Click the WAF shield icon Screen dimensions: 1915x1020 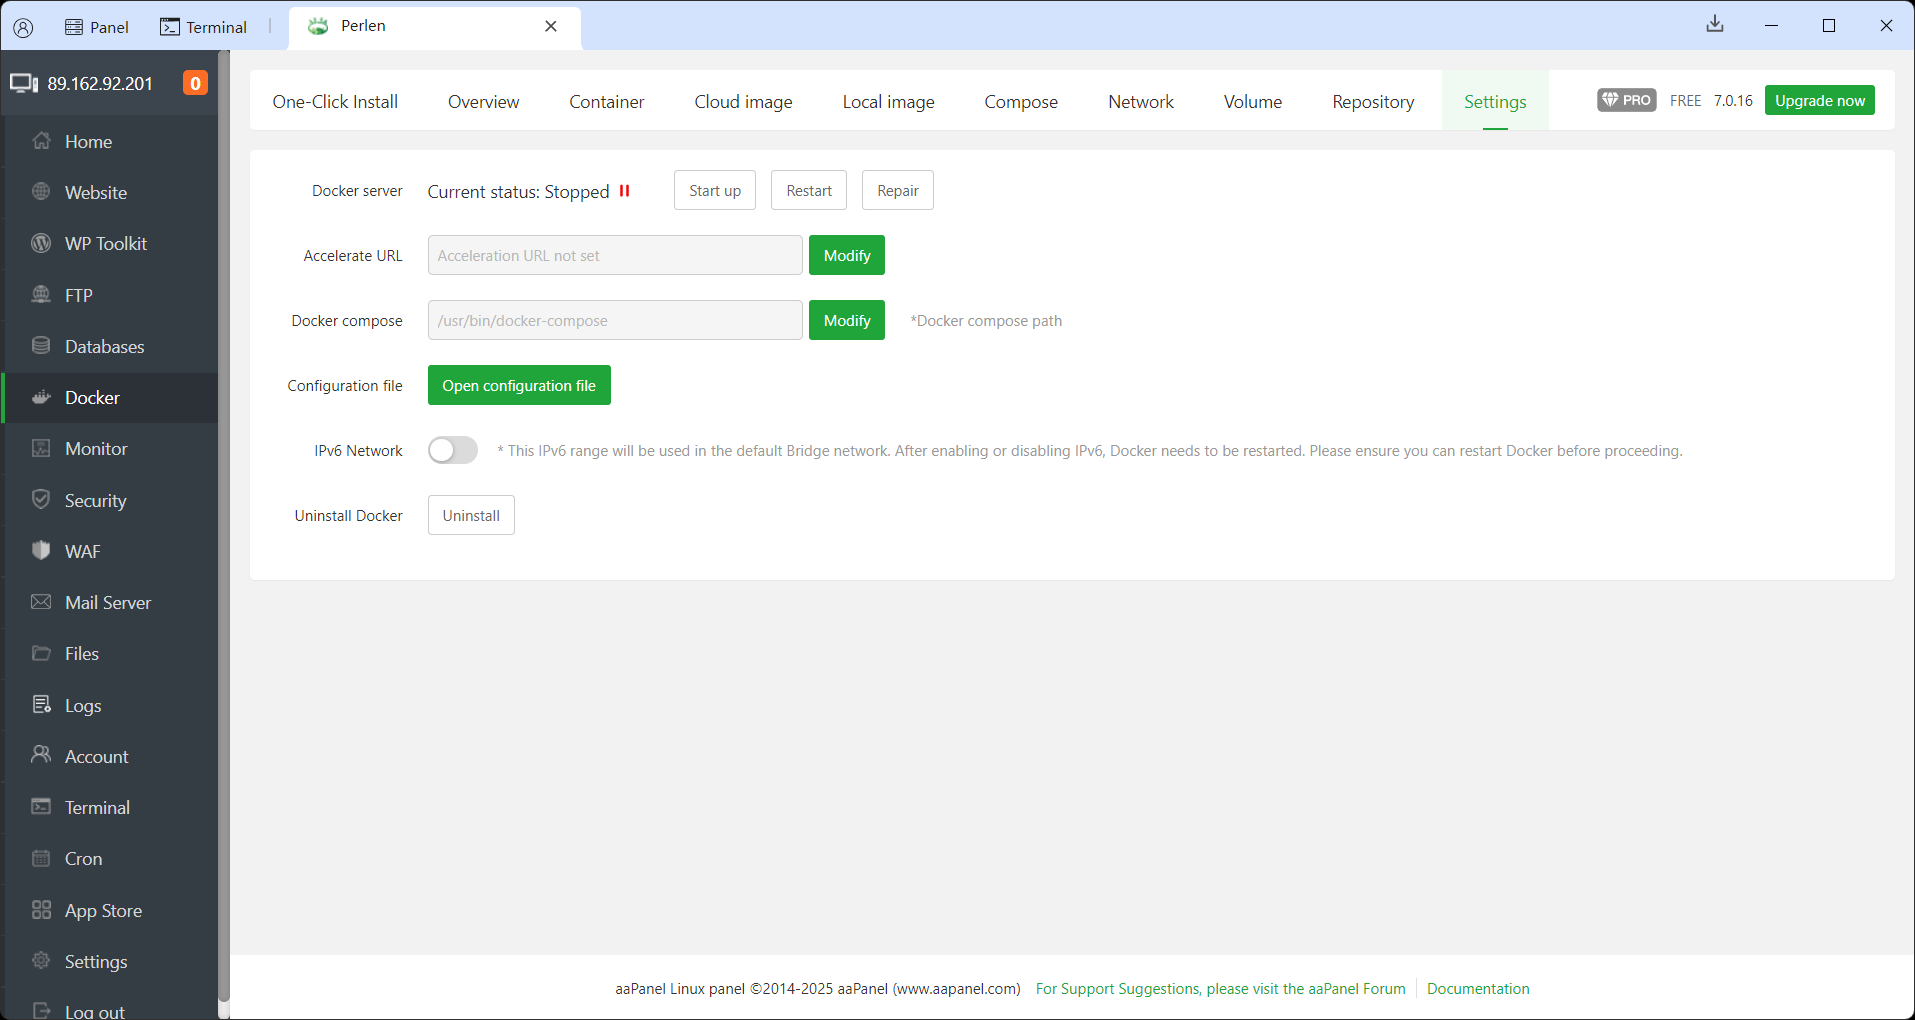41,551
